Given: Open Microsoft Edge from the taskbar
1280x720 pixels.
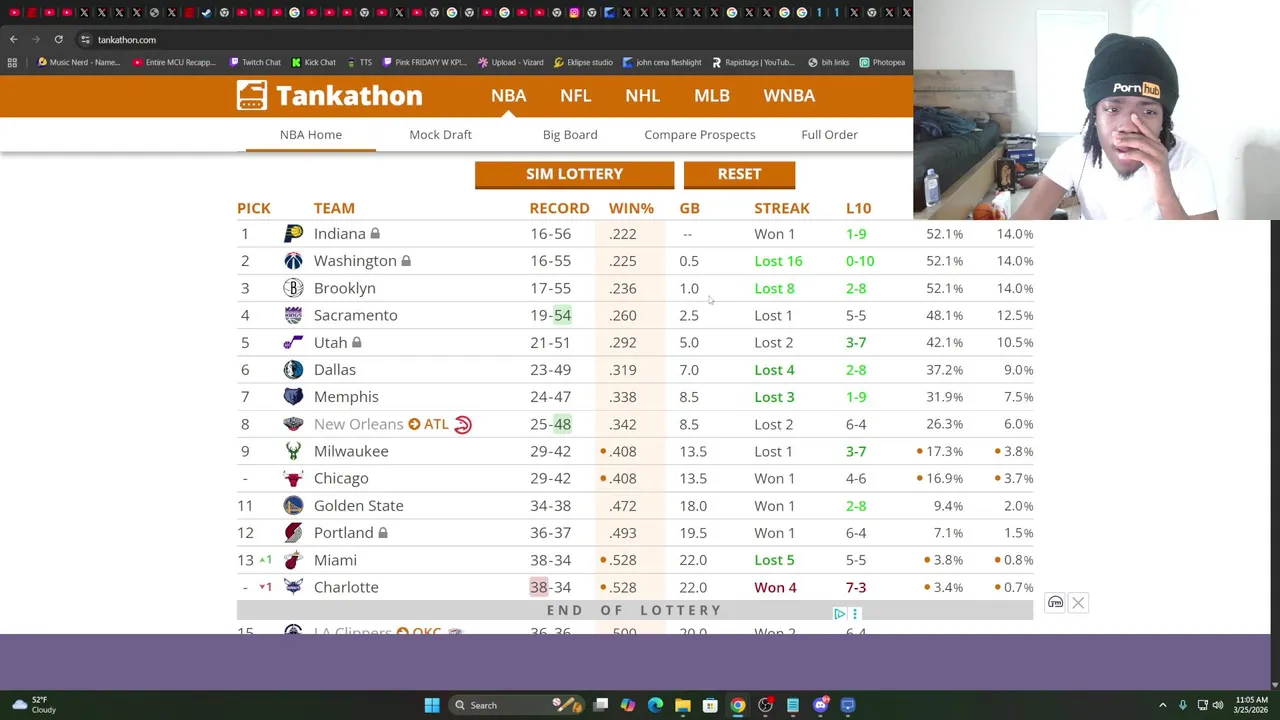Looking at the screenshot, I should [x=655, y=705].
